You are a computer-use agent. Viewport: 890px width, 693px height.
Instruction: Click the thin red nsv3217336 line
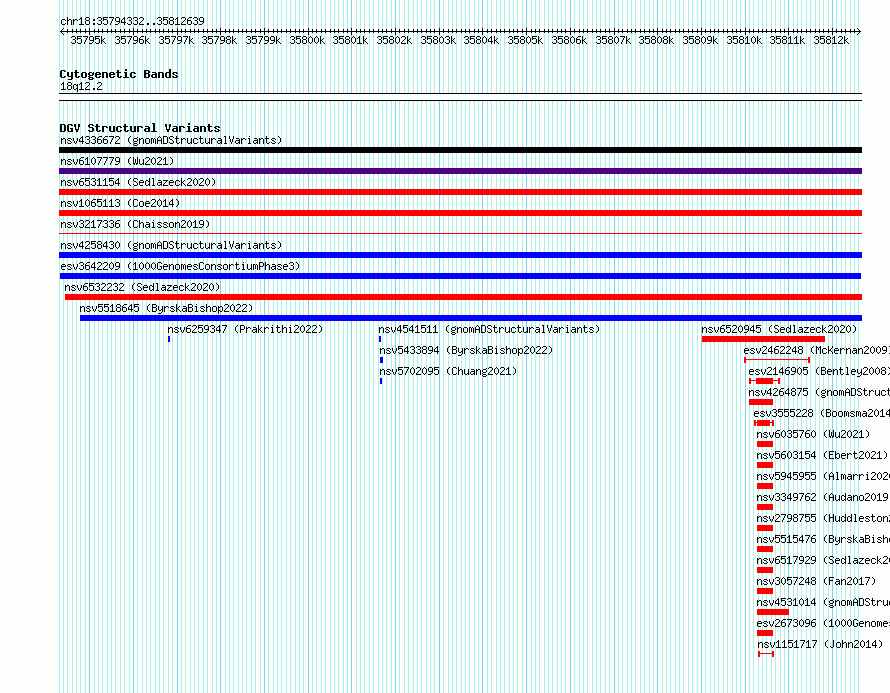460,233
